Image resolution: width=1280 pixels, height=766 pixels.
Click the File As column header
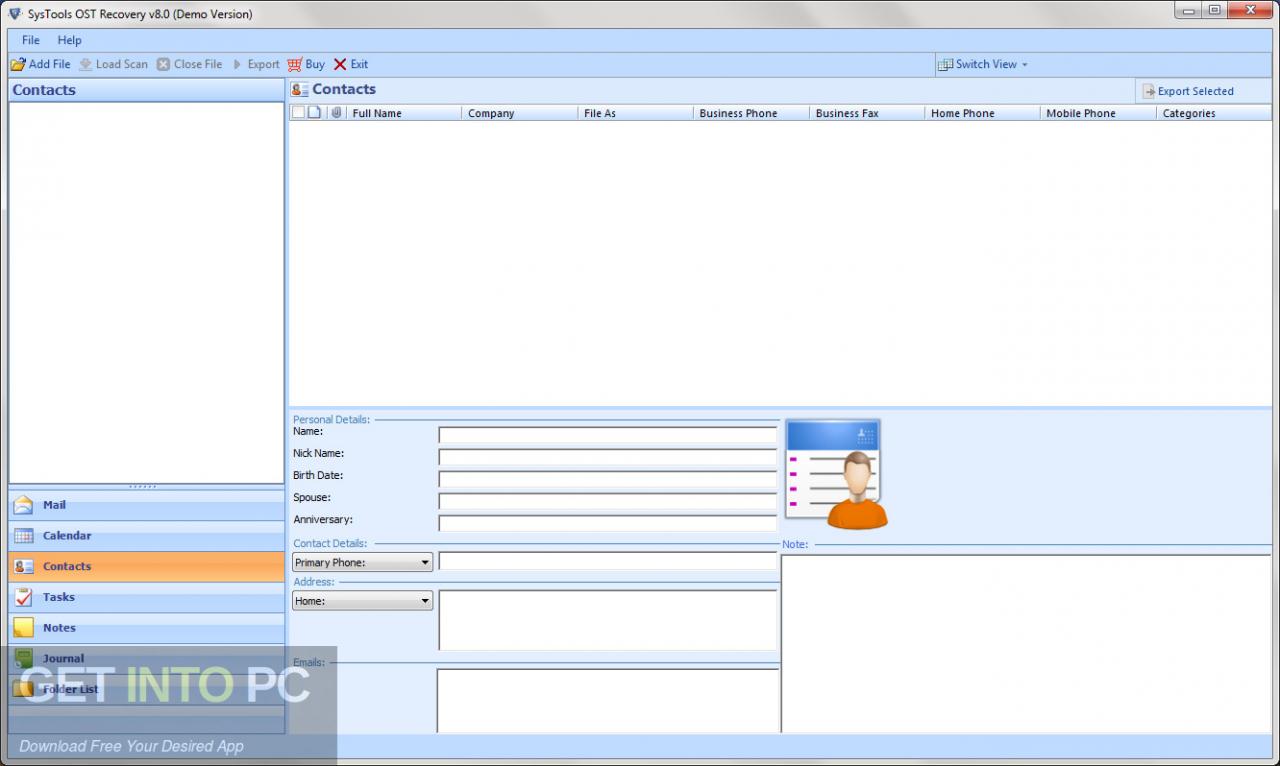[636, 113]
